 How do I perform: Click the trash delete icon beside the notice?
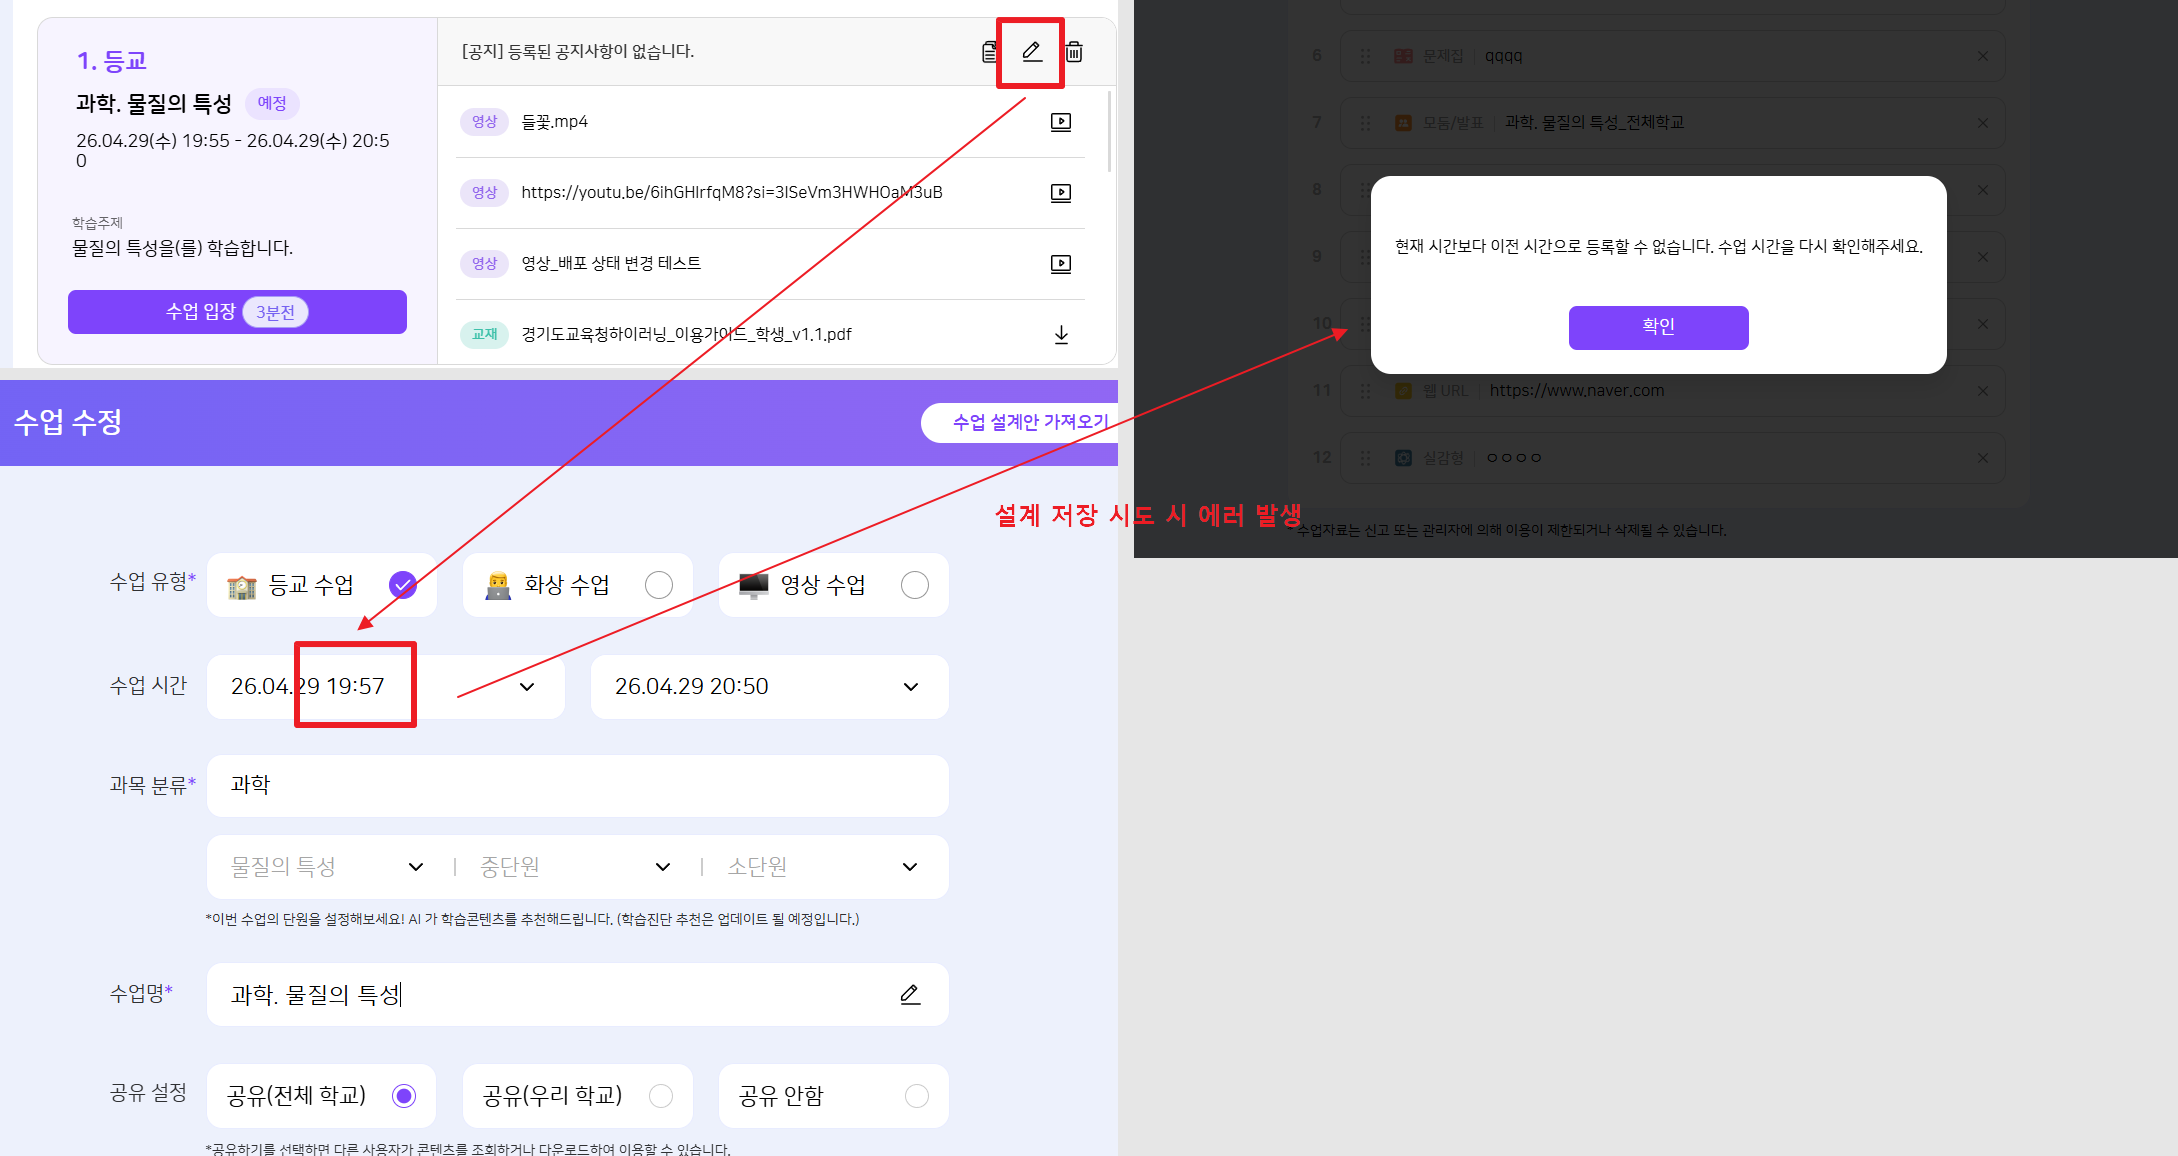[1074, 52]
